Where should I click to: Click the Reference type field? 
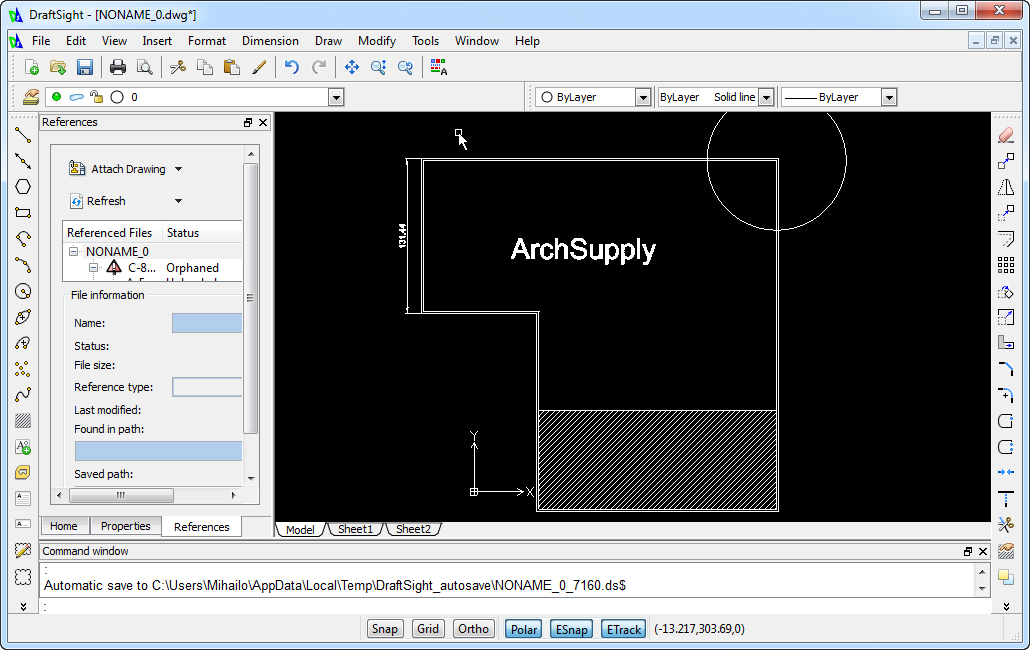point(207,387)
